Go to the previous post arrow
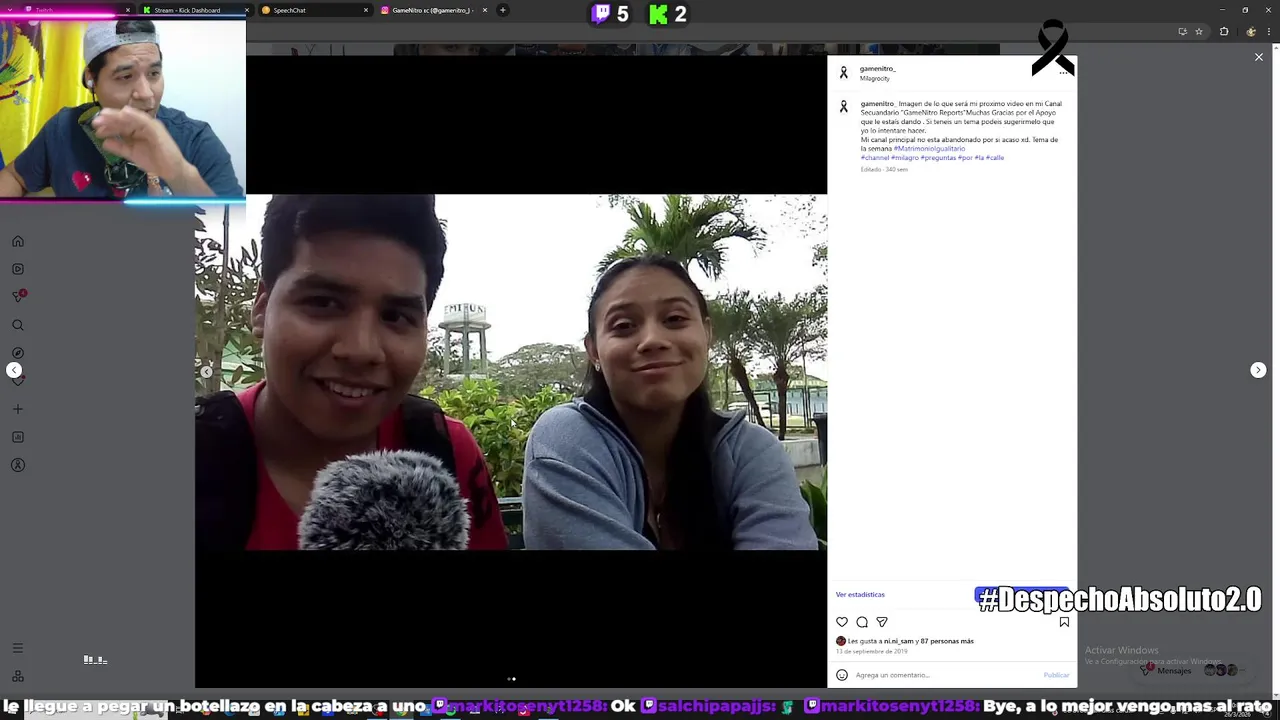 (x=14, y=370)
